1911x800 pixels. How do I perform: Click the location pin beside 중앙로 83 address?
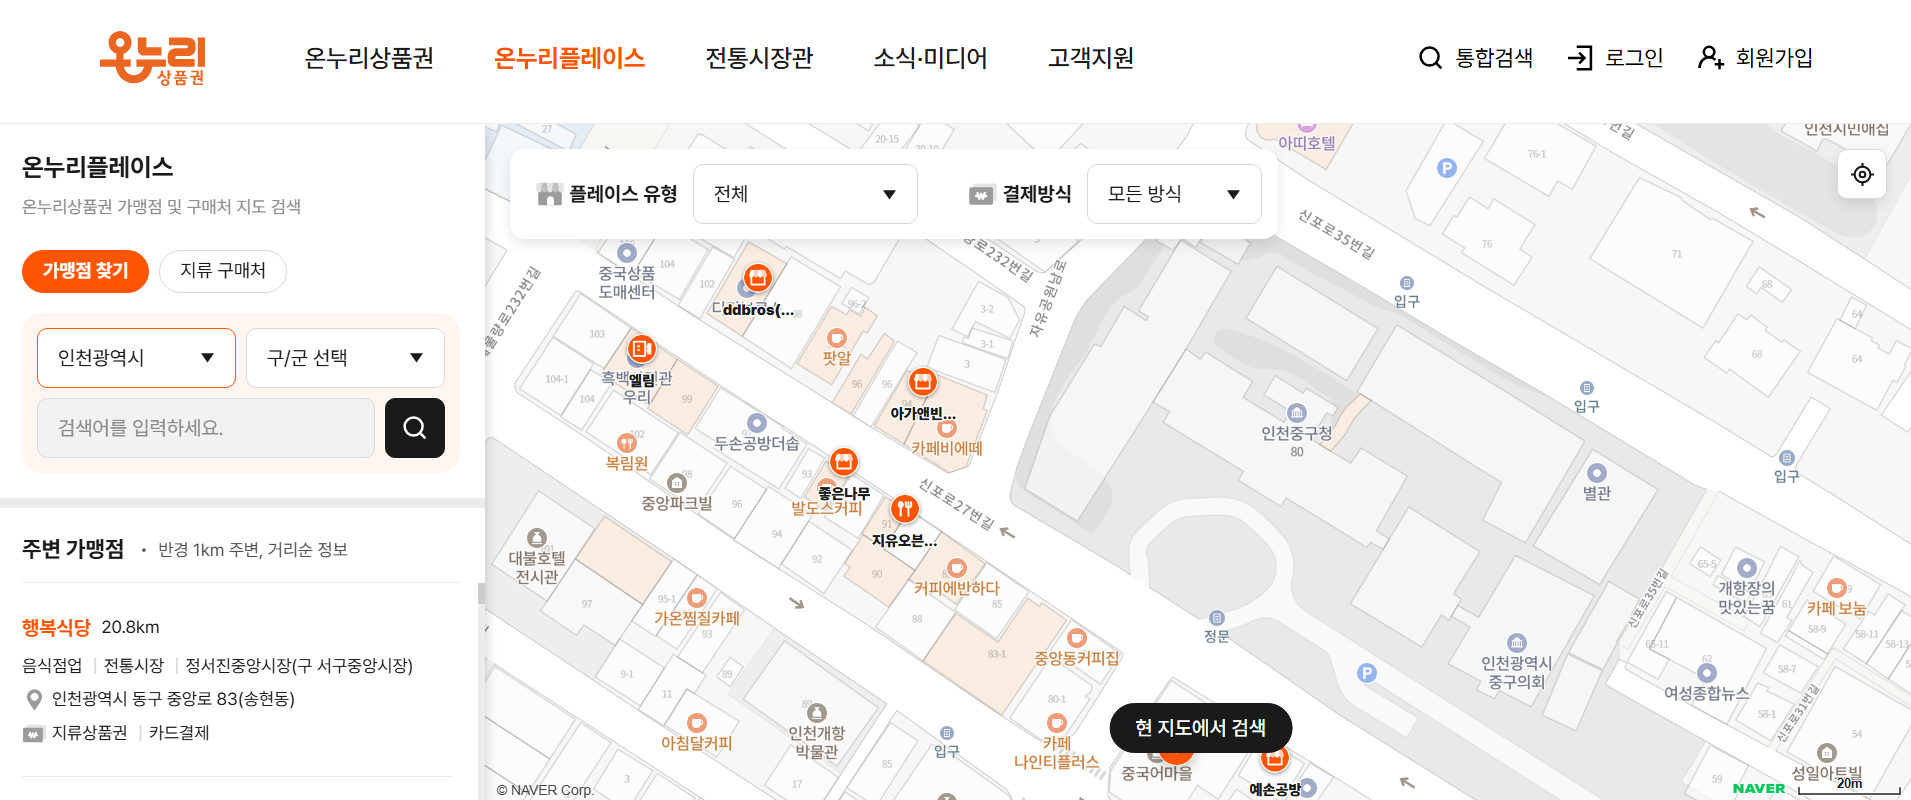click(x=34, y=699)
